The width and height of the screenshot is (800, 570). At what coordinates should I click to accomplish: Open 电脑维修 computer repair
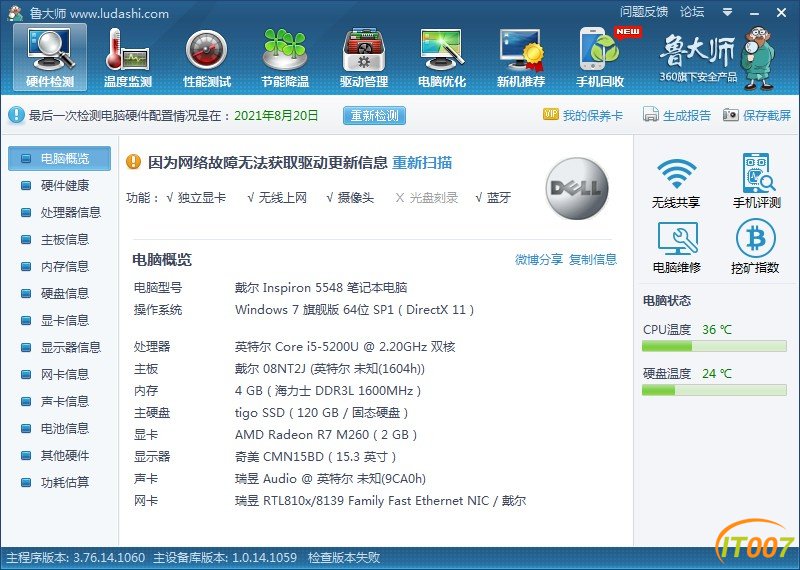pyautogui.click(x=677, y=247)
